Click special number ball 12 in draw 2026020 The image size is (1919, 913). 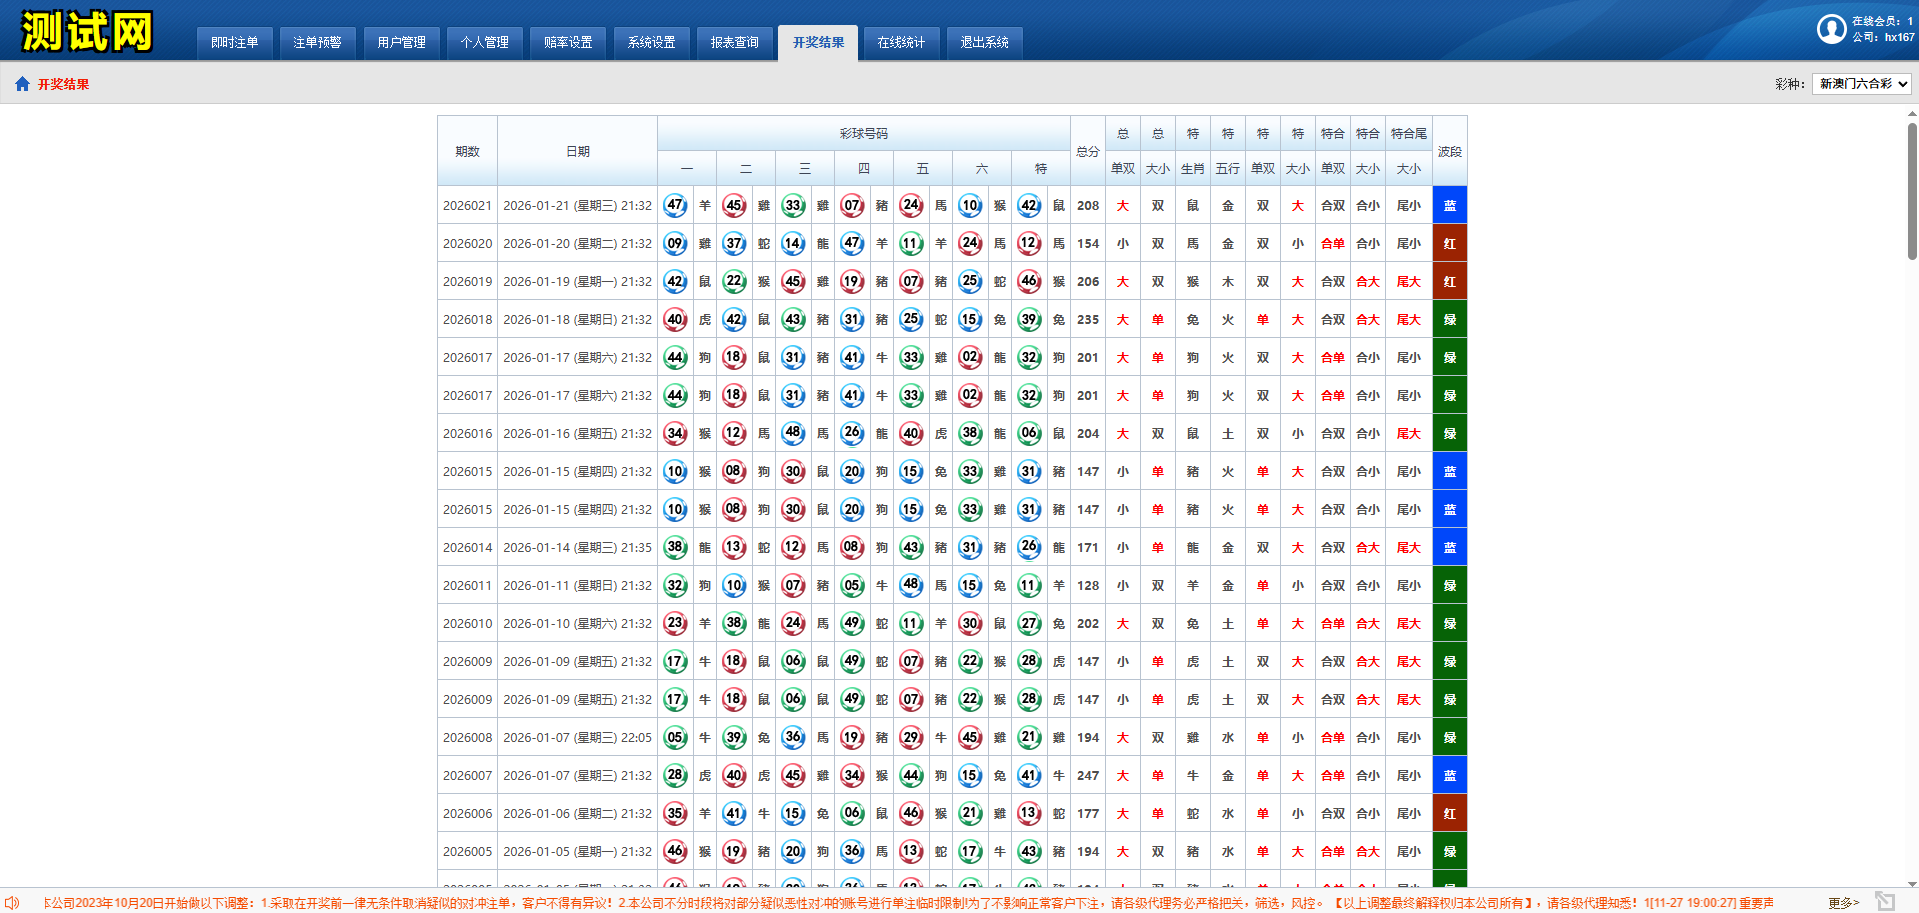tap(1029, 243)
